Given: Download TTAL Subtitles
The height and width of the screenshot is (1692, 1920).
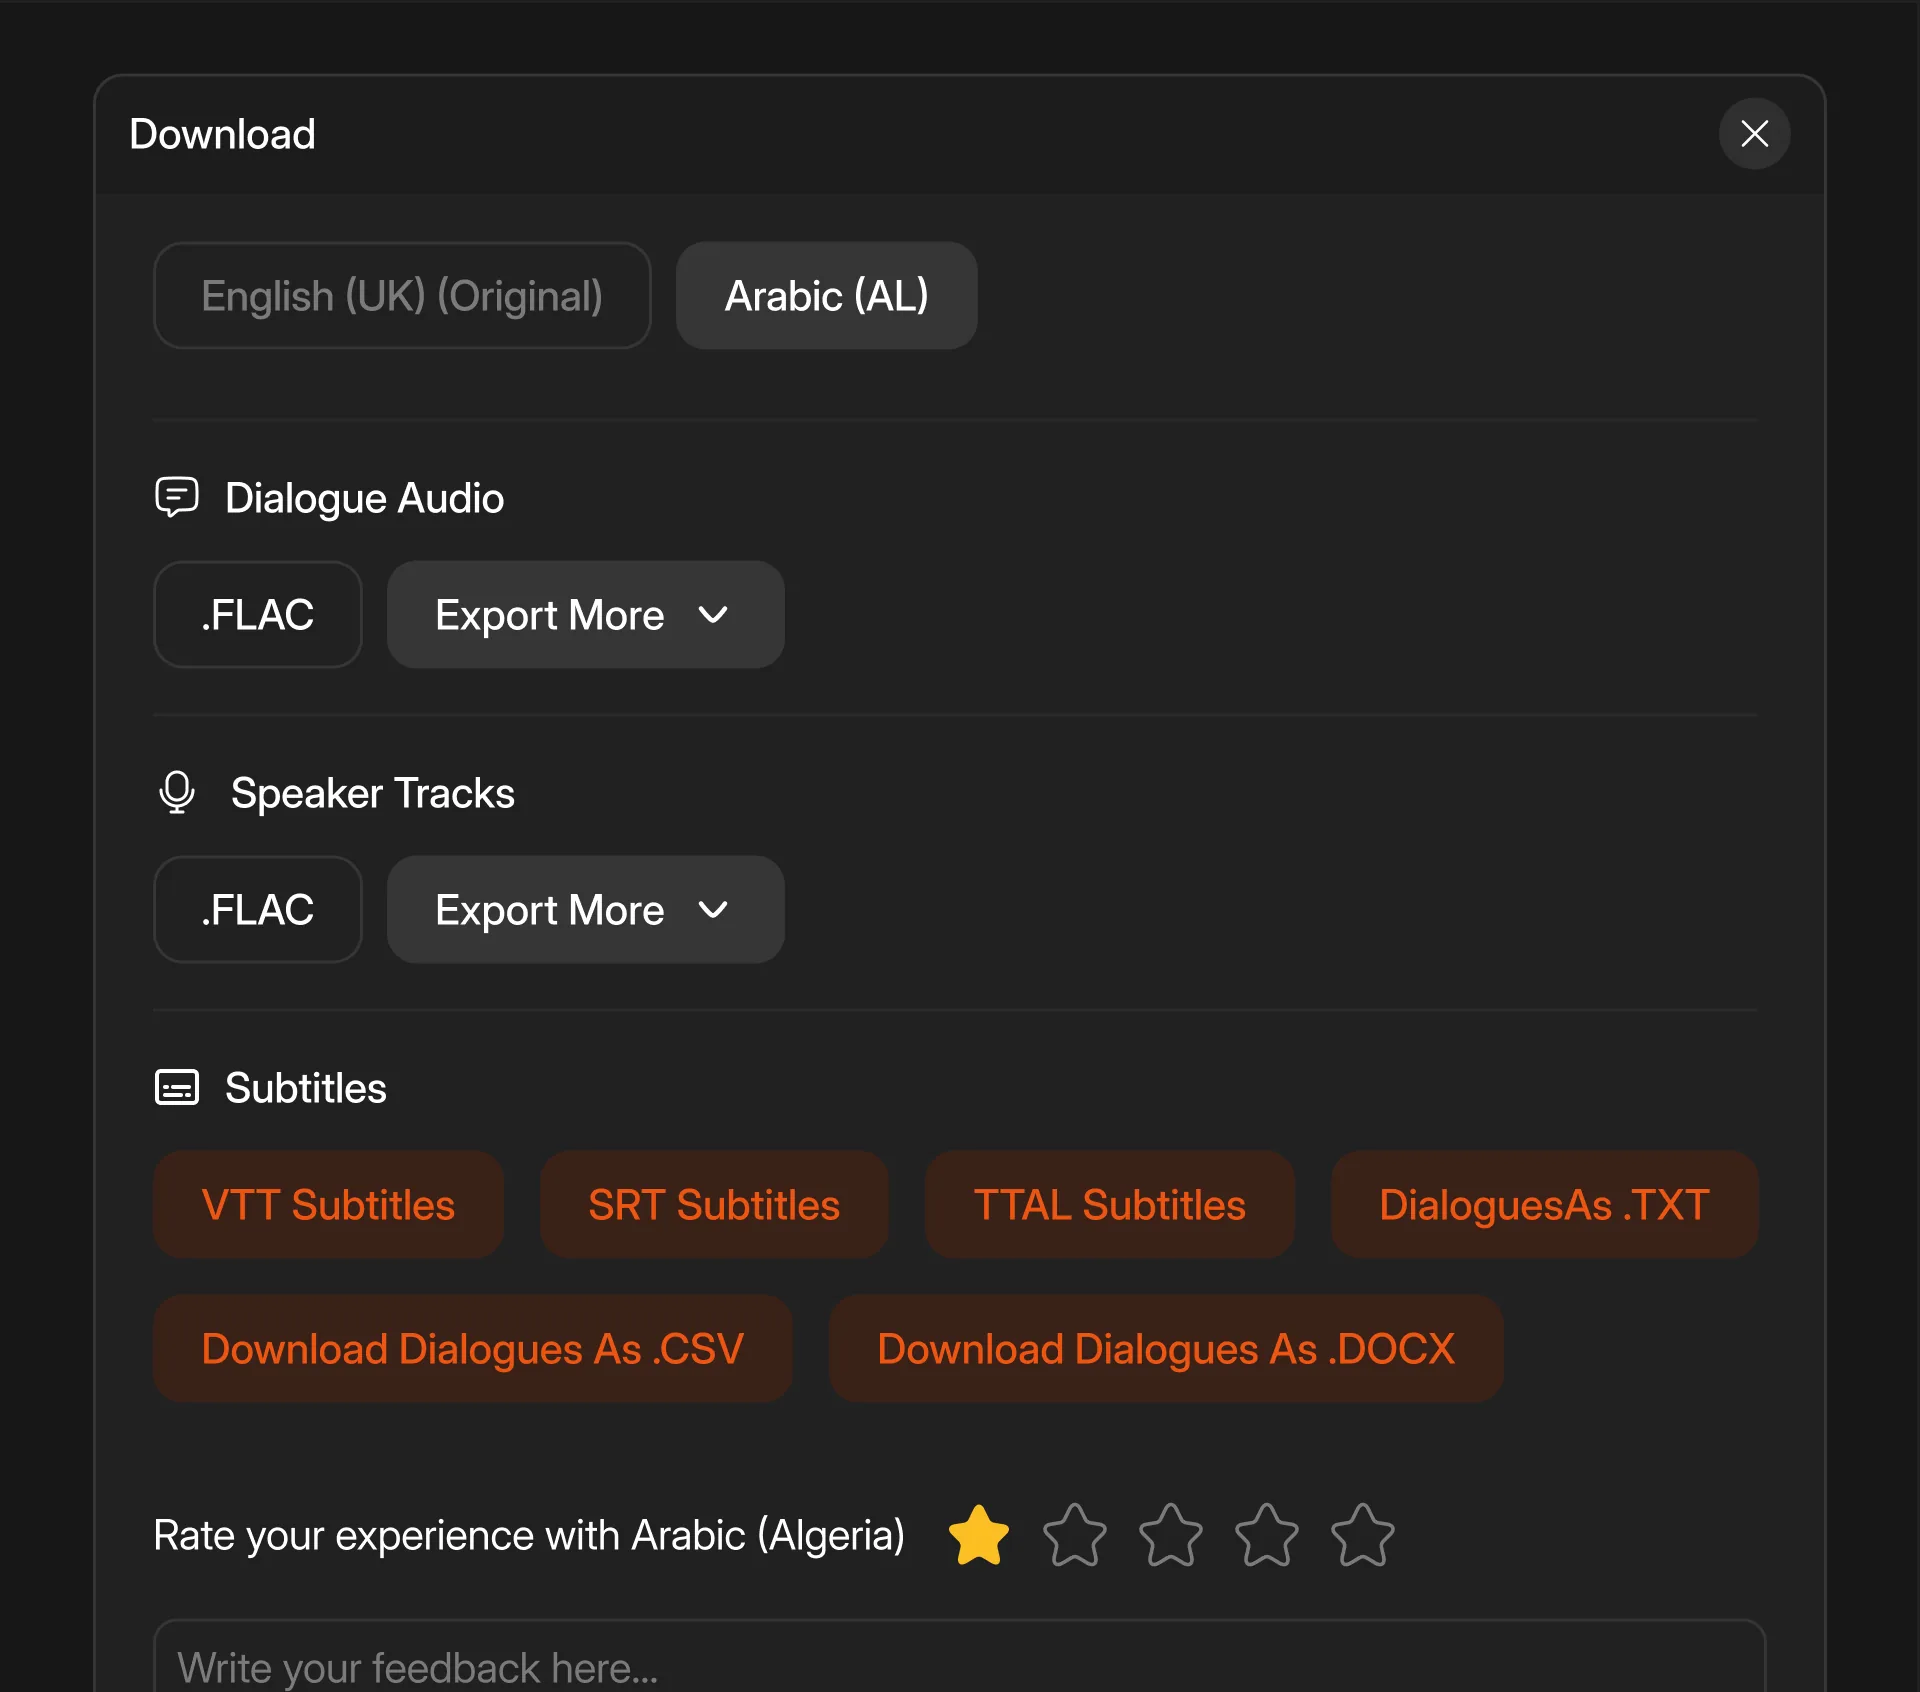Looking at the screenshot, I should click(x=1110, y=1205).
